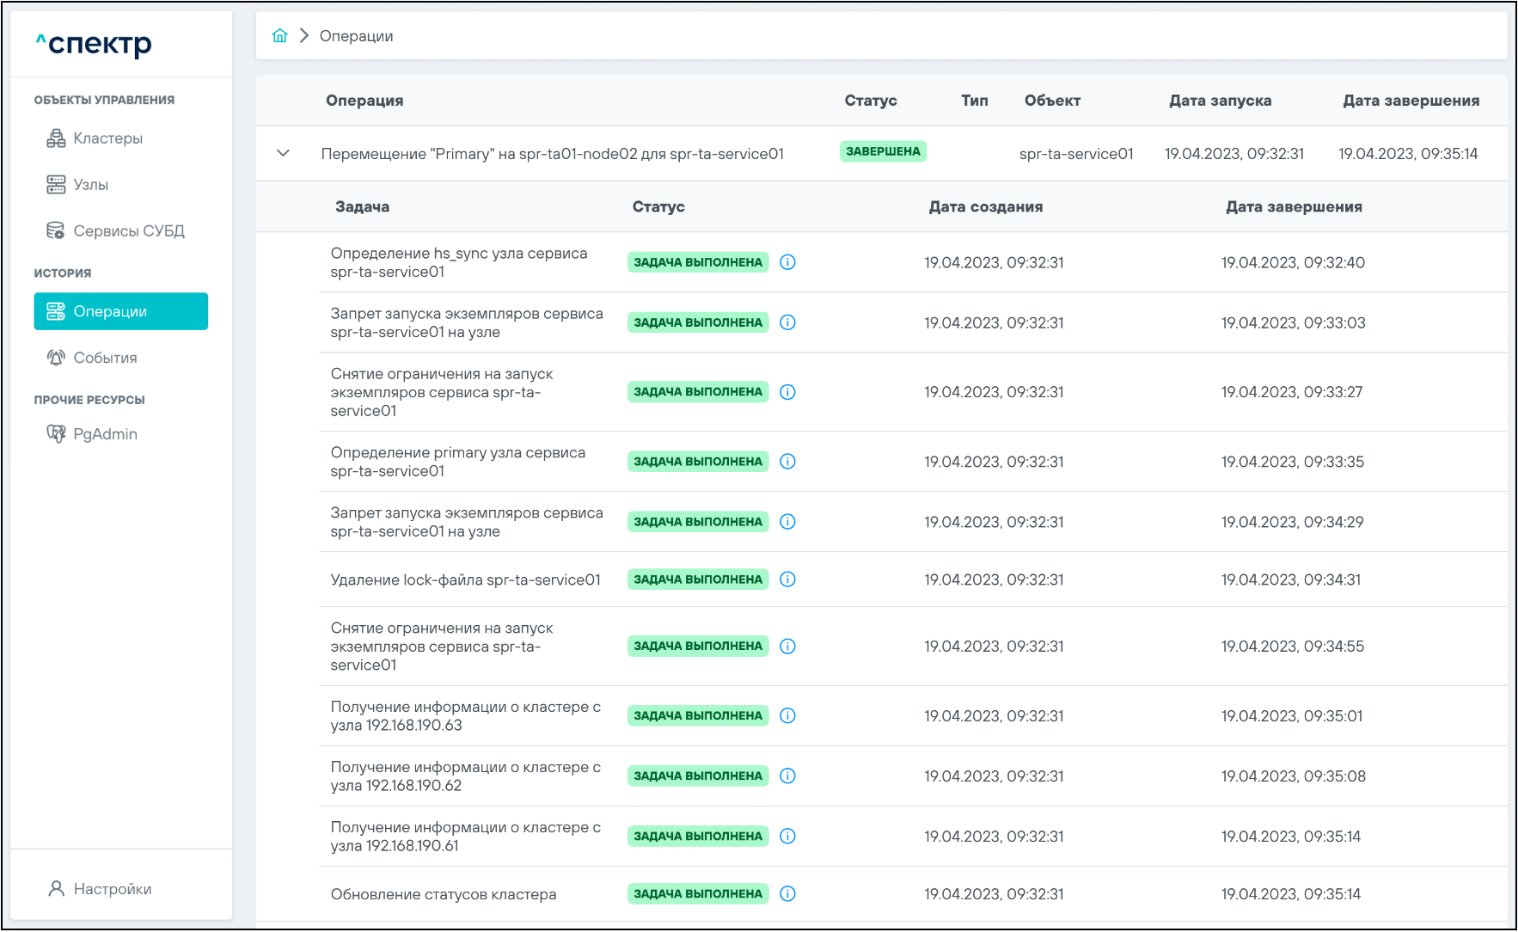View info for 192.168.190.63 cluster task
Image resolution: width=1518 pixels, height=932 pixels.
[x=788, y=715]
